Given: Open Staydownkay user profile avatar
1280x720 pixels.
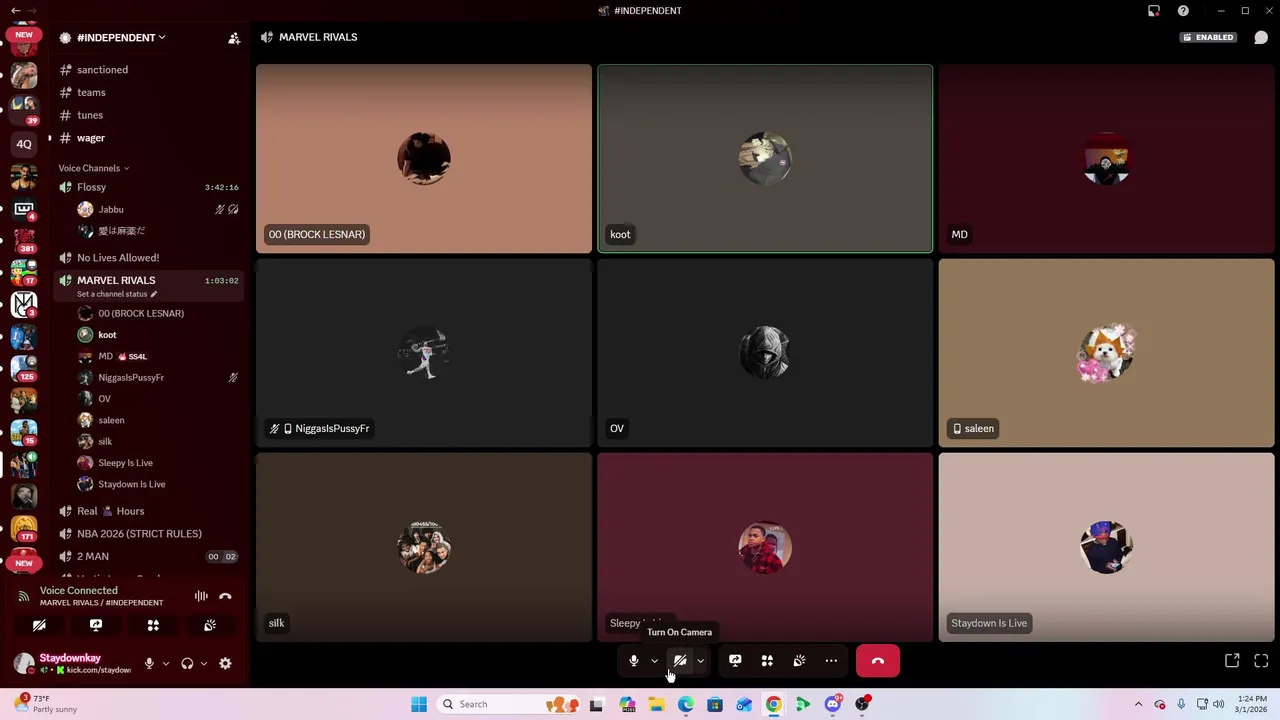Looking at the screenshot, I should [24, 663].
